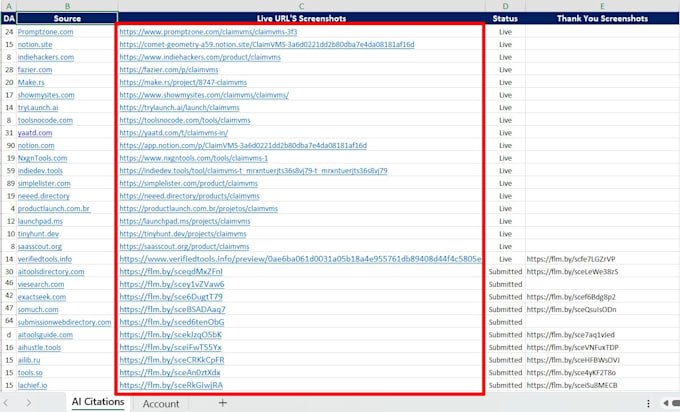The width and height of the screenshot is (680, 412).
Task: Open the NxgnTools.com source link
Action: click(x=42, y=158)
